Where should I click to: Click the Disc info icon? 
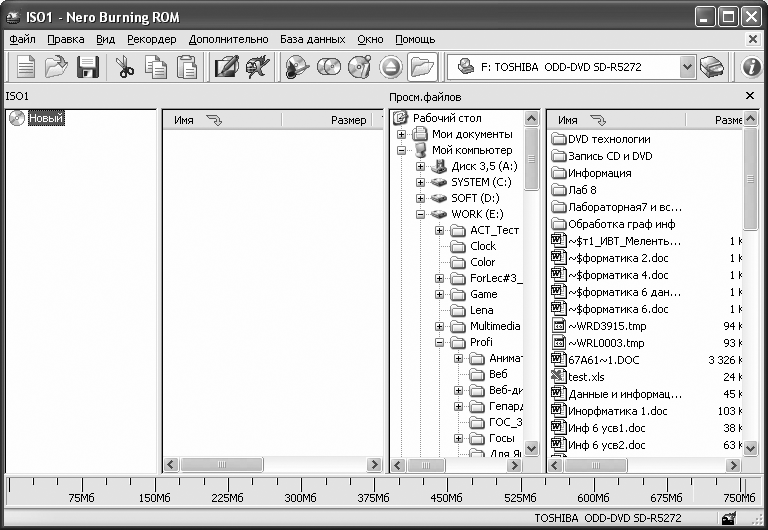[x=360, y=67]
